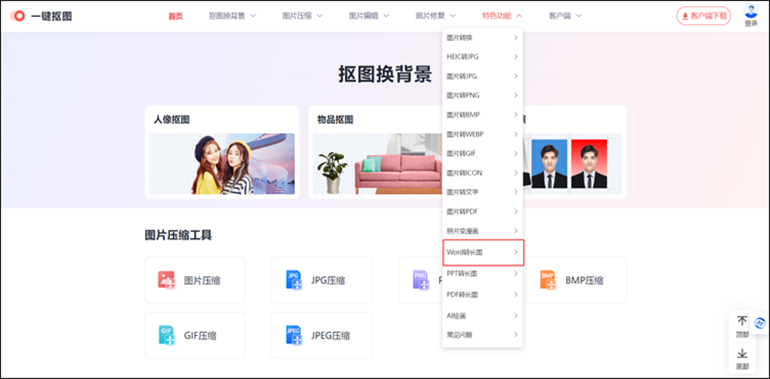
Task: Go to the 首页 tab
Action: pyautogui.click(x=175, y=16)
